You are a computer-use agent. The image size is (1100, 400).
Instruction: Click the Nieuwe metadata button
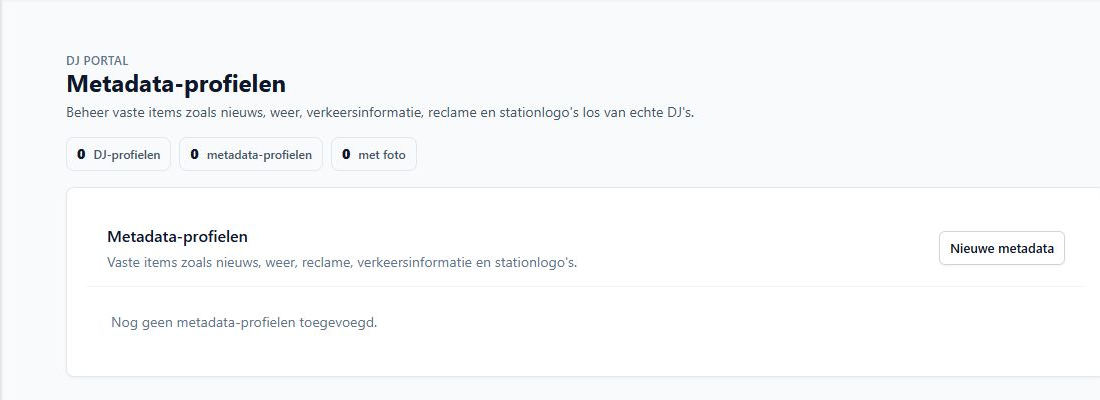1001,248
